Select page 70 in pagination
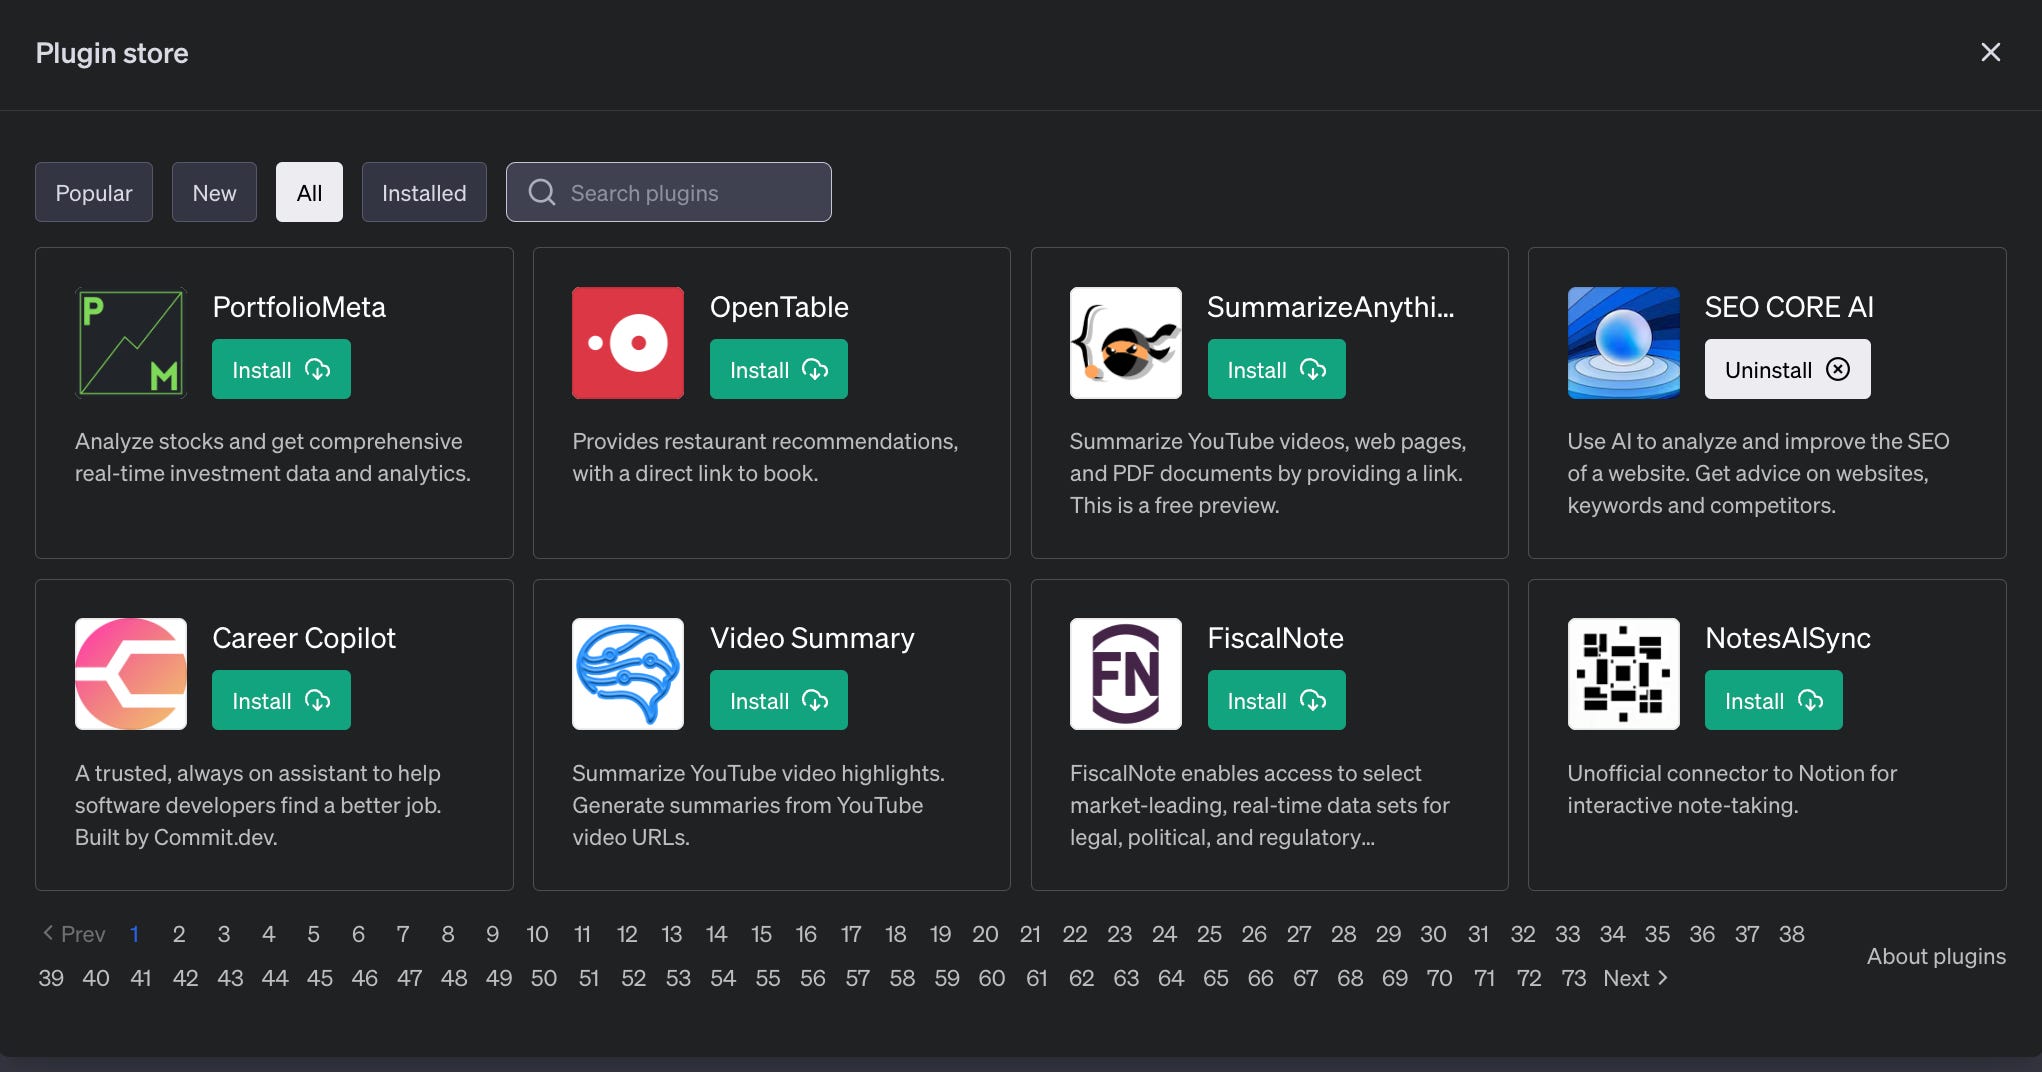 [x=1439, y=978]
